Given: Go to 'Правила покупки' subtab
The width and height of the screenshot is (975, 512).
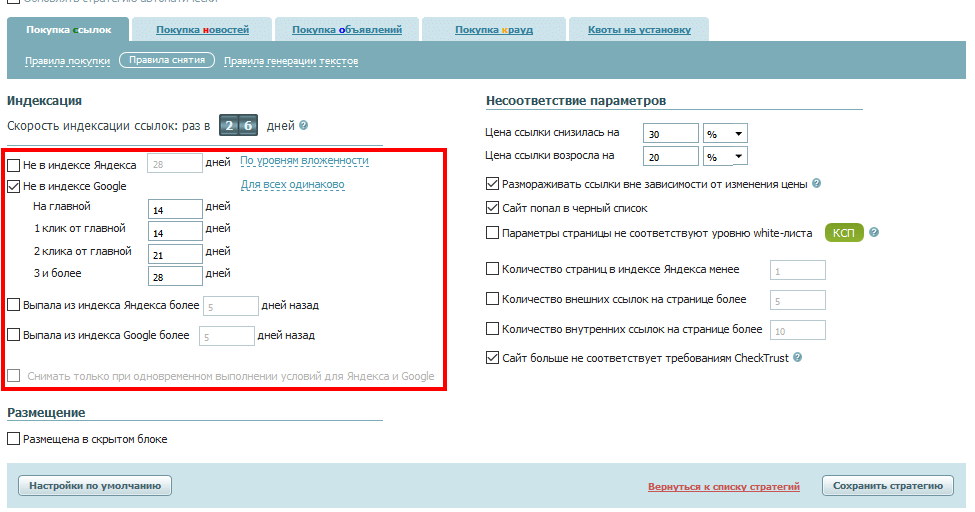Looking at the screenshot, I should (x=67, y=61).
